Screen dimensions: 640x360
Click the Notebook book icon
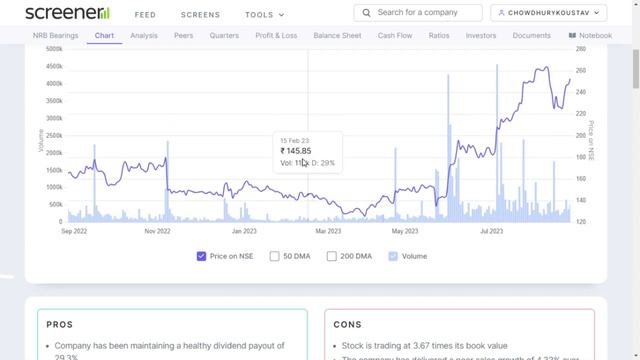pyautogui.click(x=572, y=36)
